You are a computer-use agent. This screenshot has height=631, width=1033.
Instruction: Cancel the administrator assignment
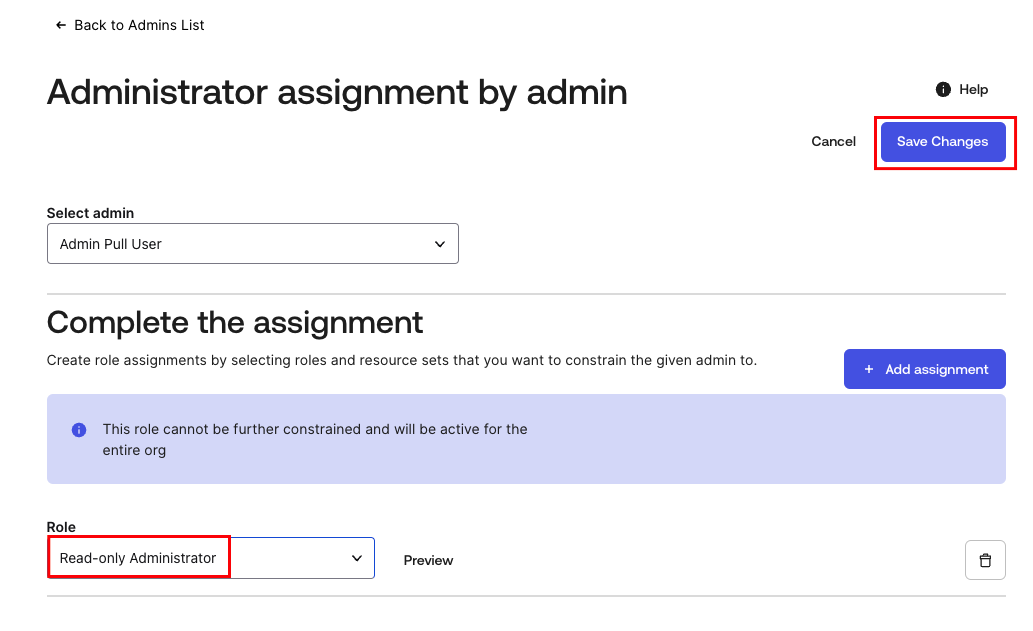[x=833, y=142]
